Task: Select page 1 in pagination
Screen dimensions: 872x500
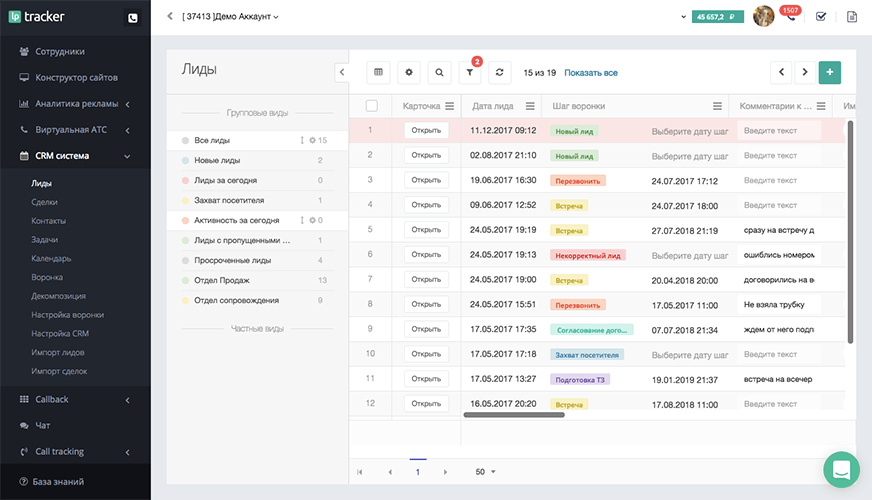Action: click(x=418, y=472)
